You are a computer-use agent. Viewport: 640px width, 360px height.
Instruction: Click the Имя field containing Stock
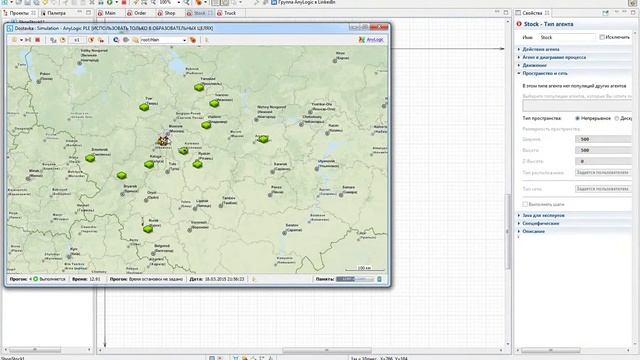coord(566,37)
